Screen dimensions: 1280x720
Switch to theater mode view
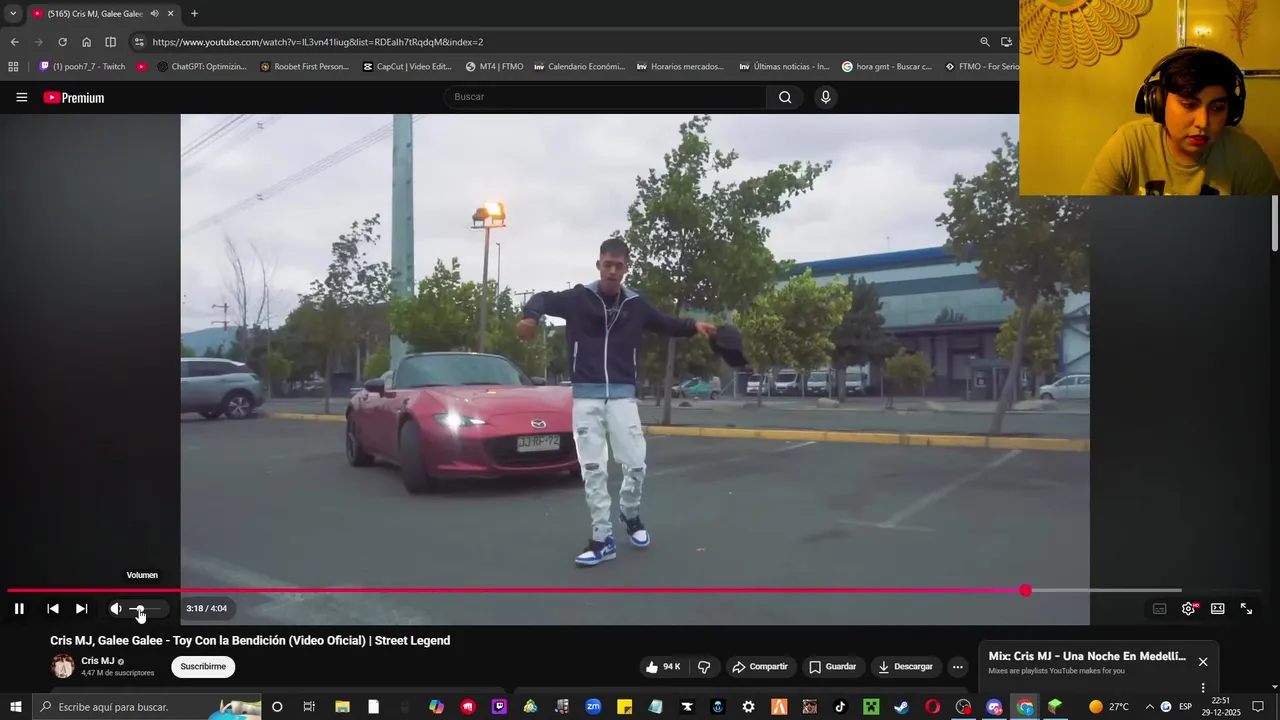[1217, 608]
